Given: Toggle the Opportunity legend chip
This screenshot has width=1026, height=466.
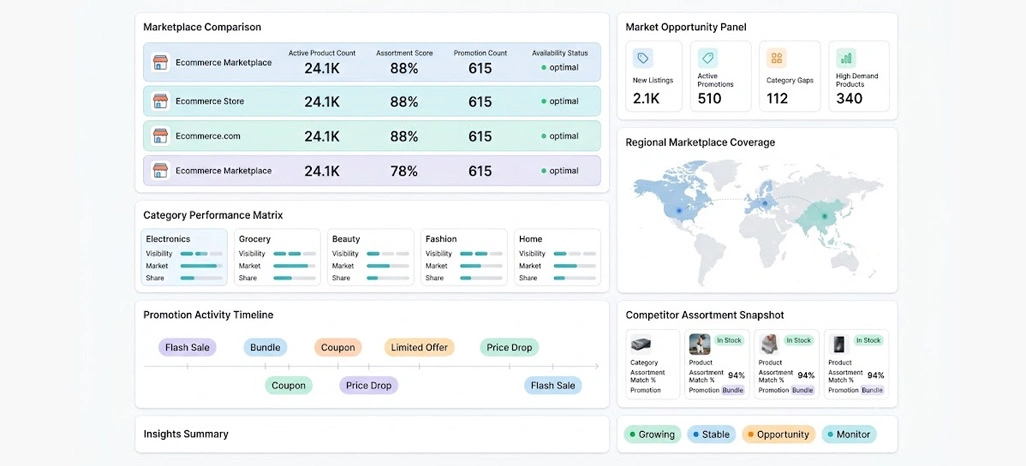Looking at the screenshot, I should (779, 434).
